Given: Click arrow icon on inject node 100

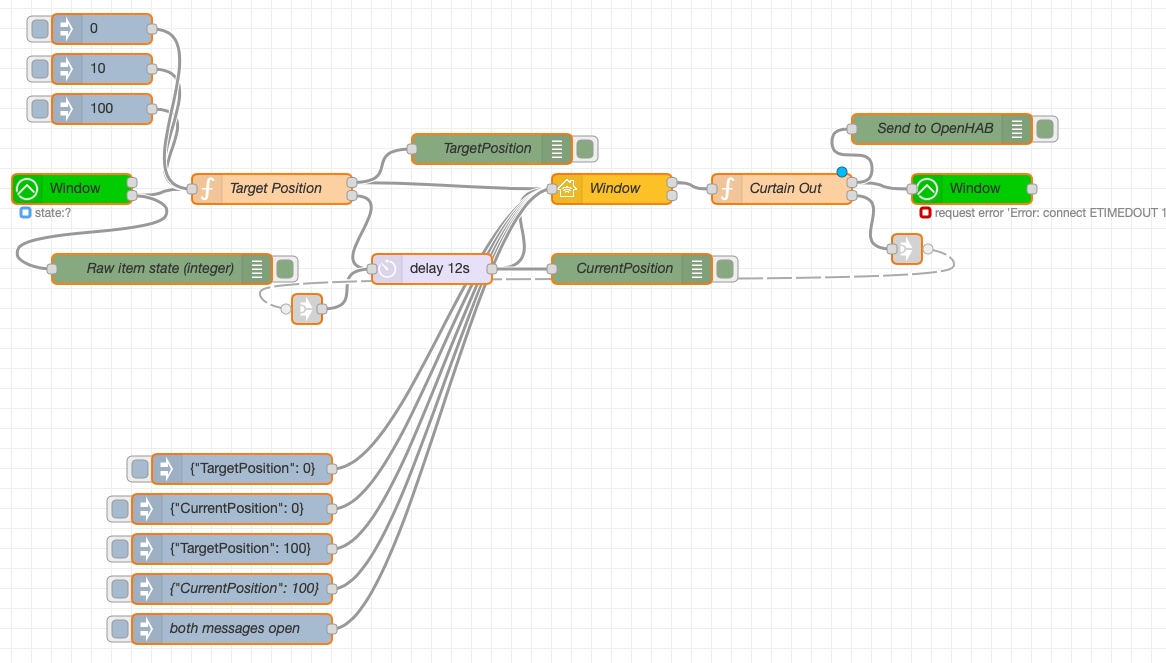Looking at the screenshot, I should click(x=65, y=109).
